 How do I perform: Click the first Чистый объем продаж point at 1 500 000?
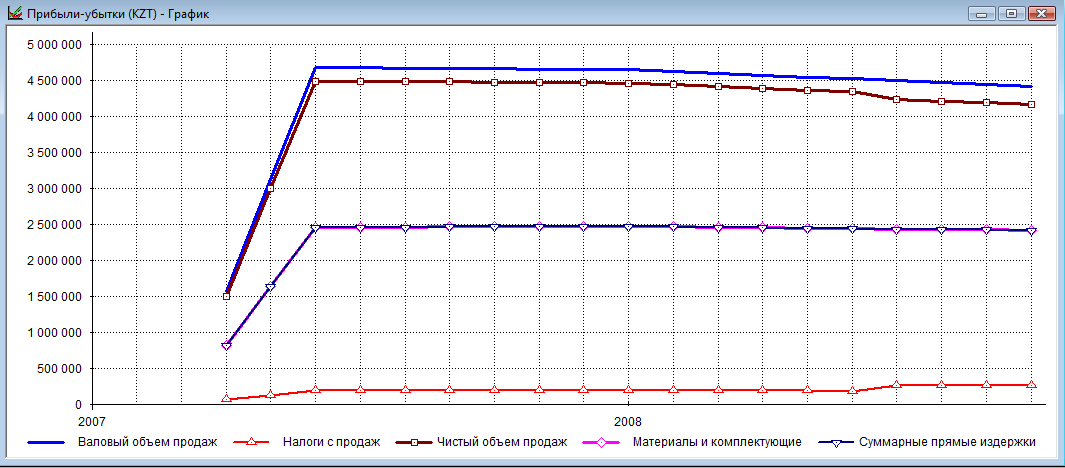(x=226, y=296)
